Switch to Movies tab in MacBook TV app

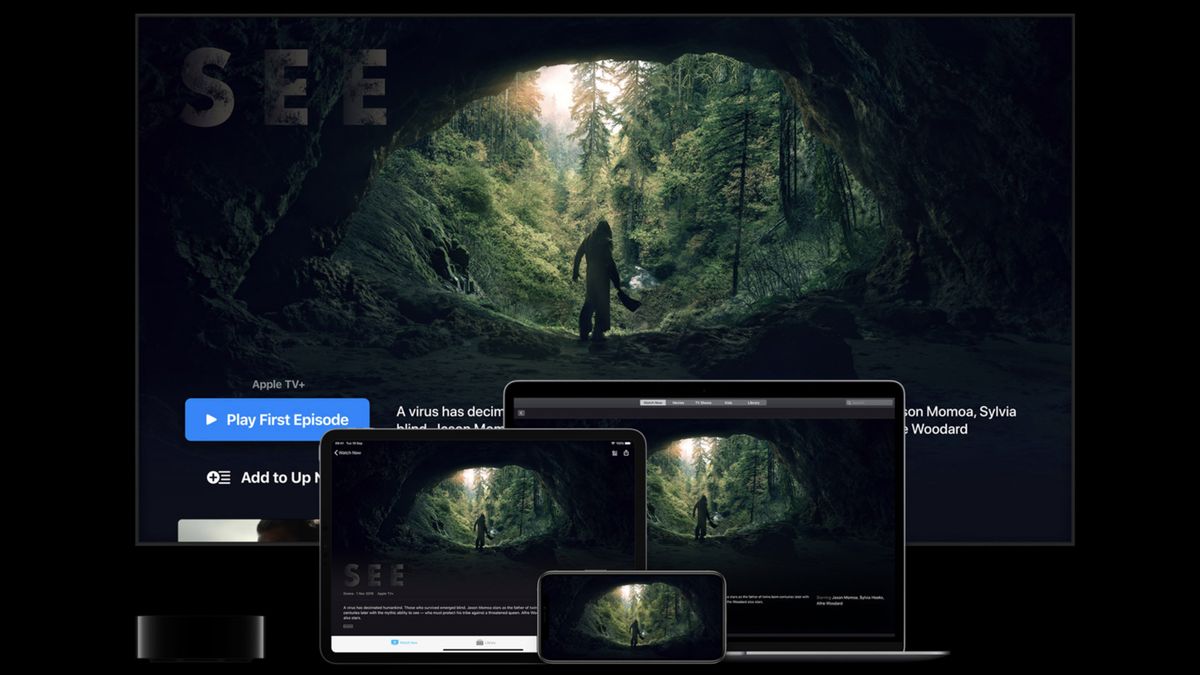(x=678, y=403)
